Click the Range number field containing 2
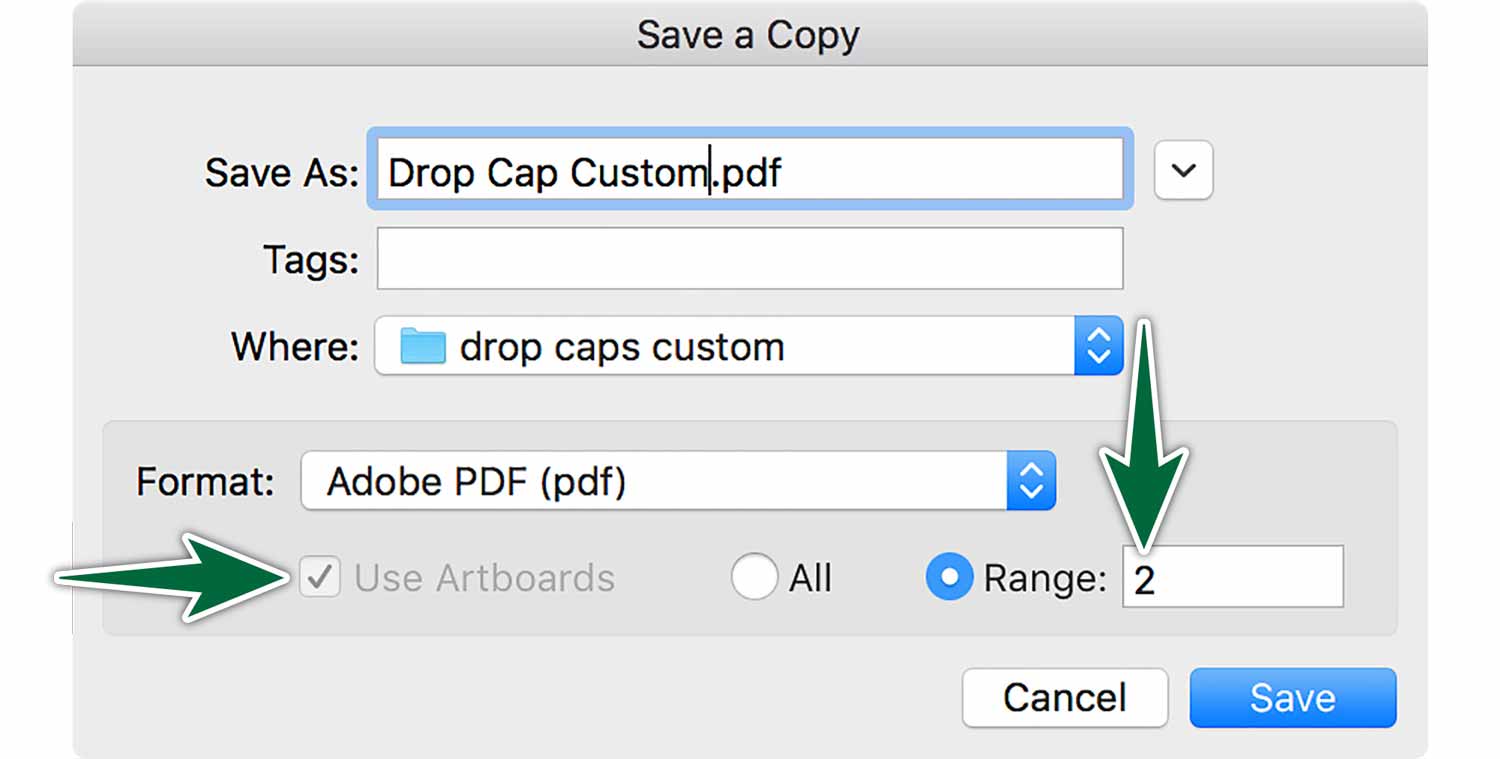 pyautogui.click(x=1233, y=576)
